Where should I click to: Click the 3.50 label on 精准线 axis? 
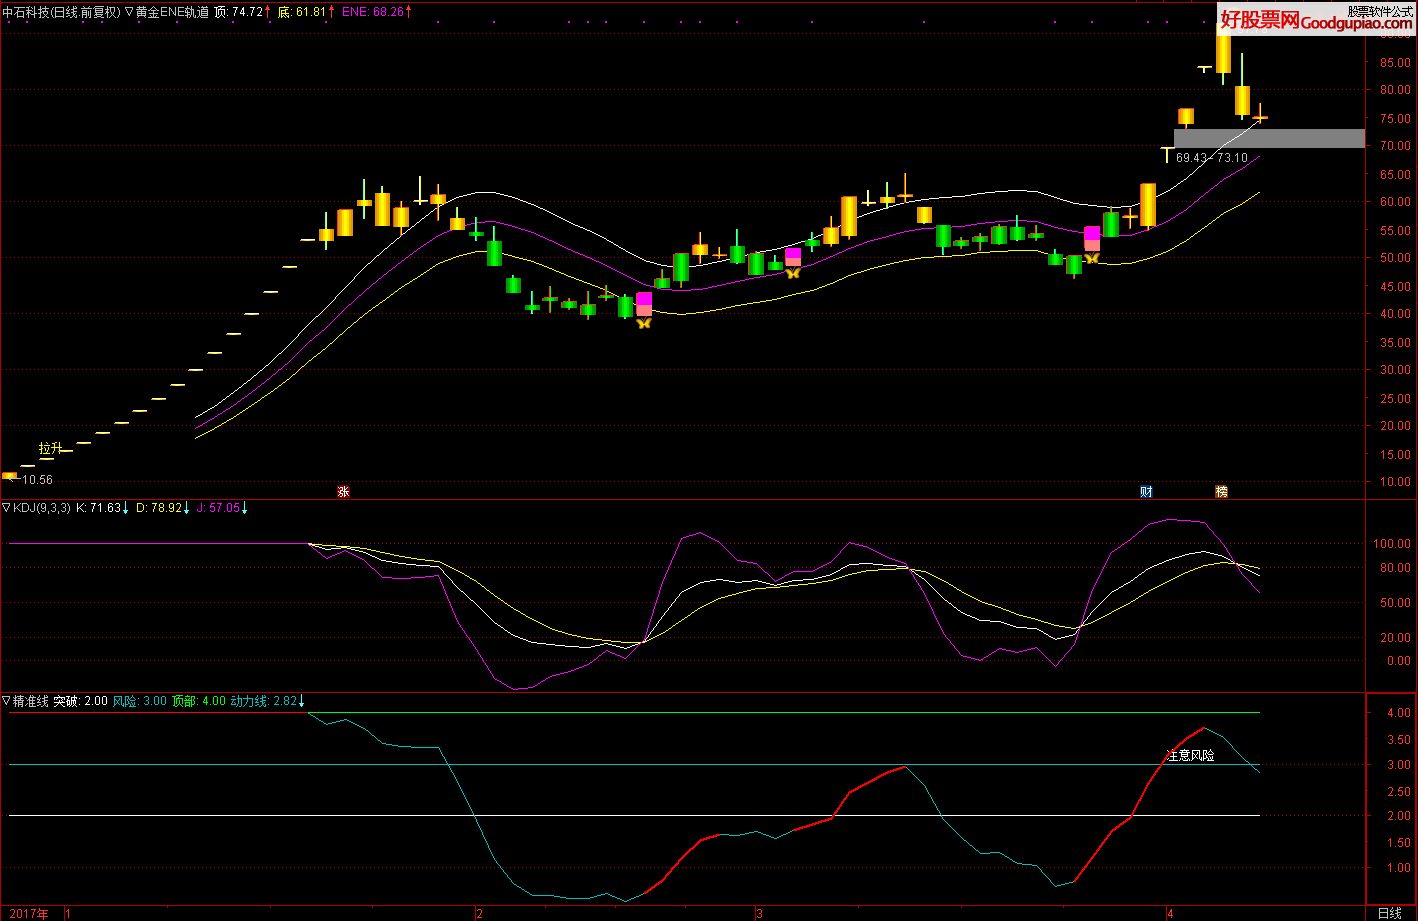(1397, 740)
